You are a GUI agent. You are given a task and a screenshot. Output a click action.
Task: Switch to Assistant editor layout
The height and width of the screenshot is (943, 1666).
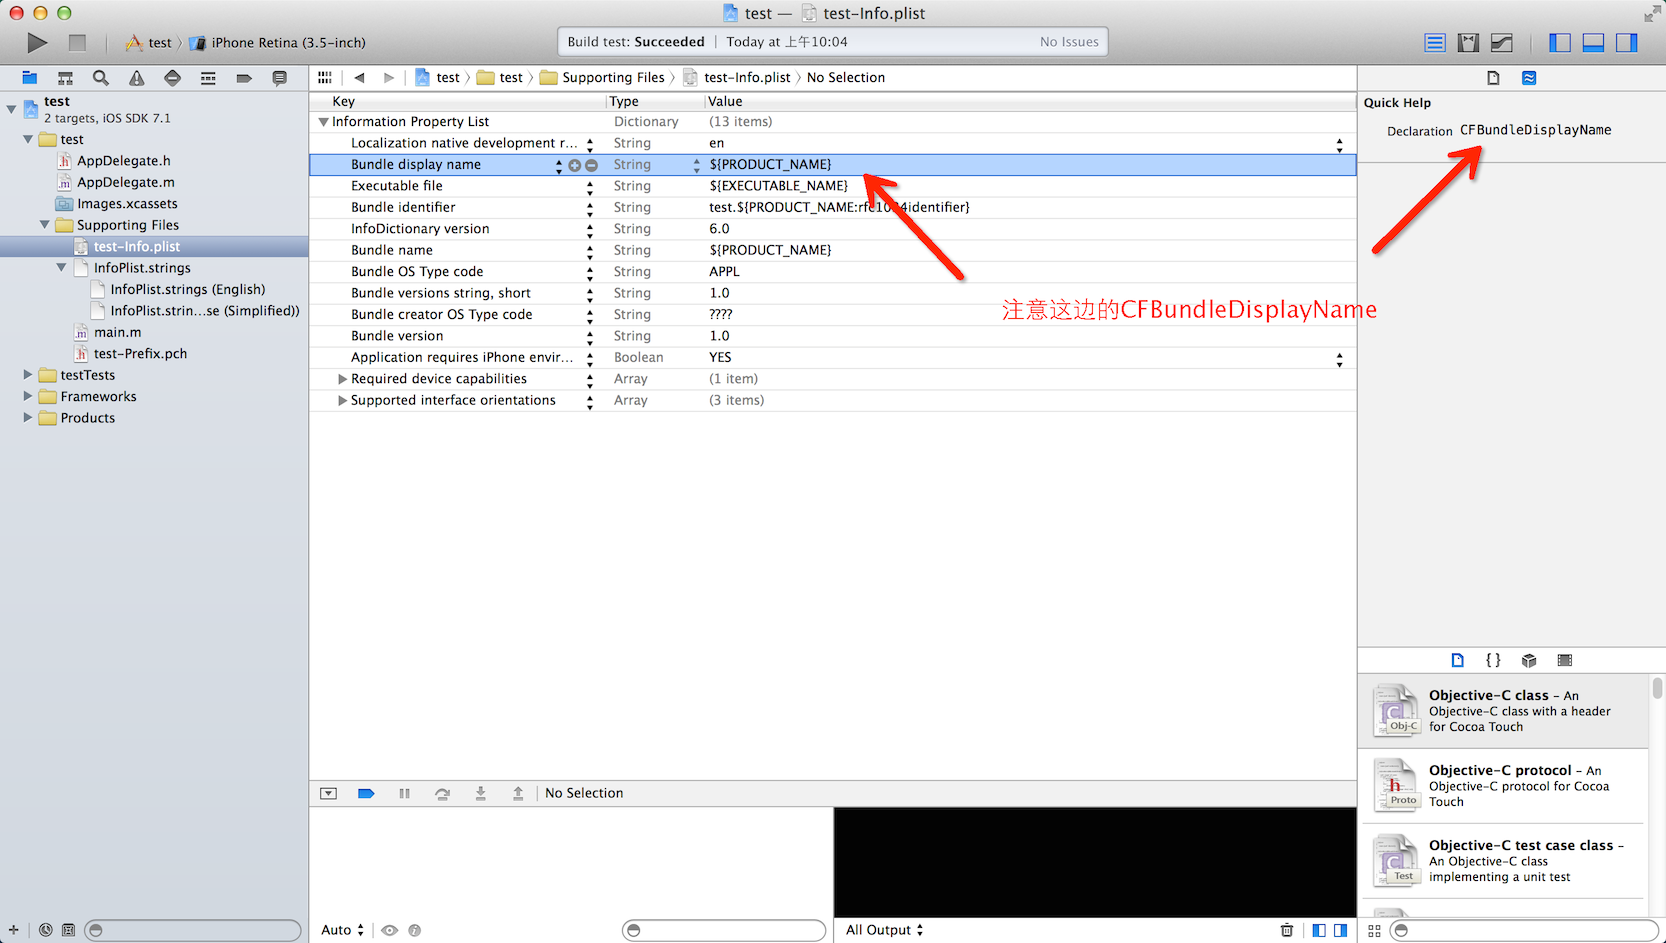coord(1468,42)
